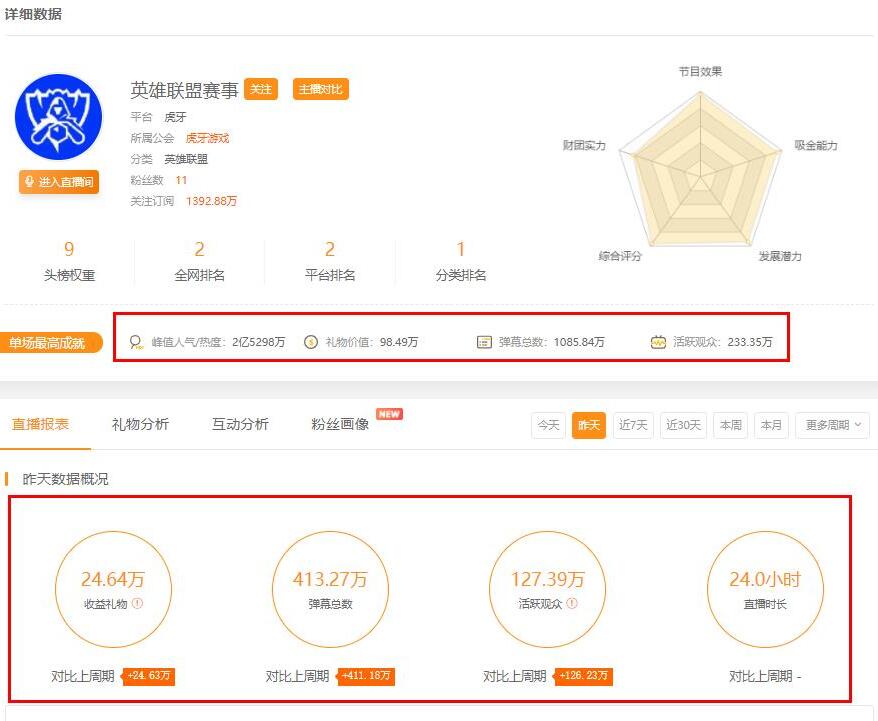
Task: Click the gift value coin icon
Action: point(311,341)
